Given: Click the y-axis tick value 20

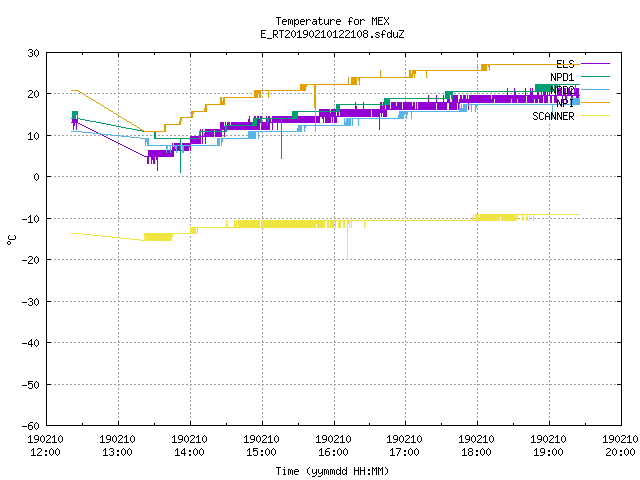Looking at the screenshot, I should coord(33,94).
